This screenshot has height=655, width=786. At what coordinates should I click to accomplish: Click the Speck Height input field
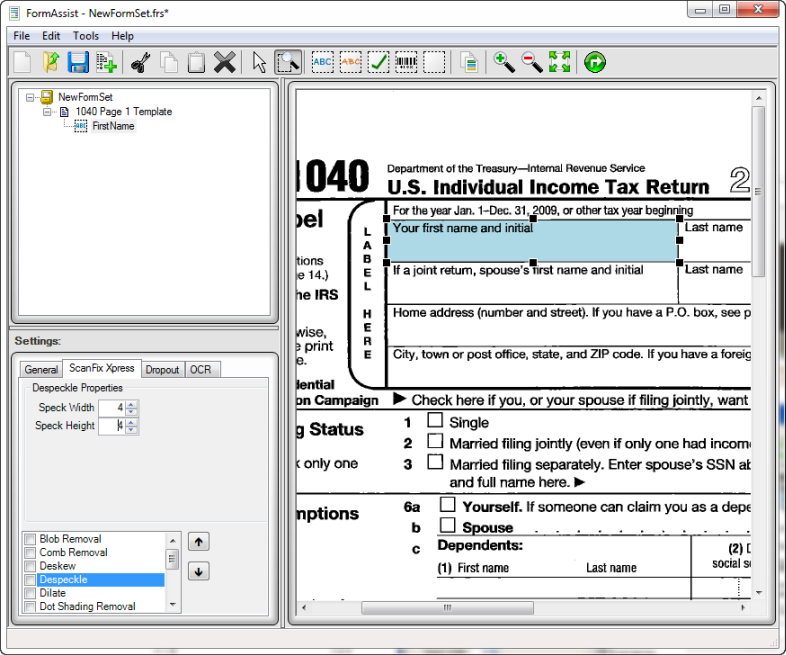pos(112,426)
